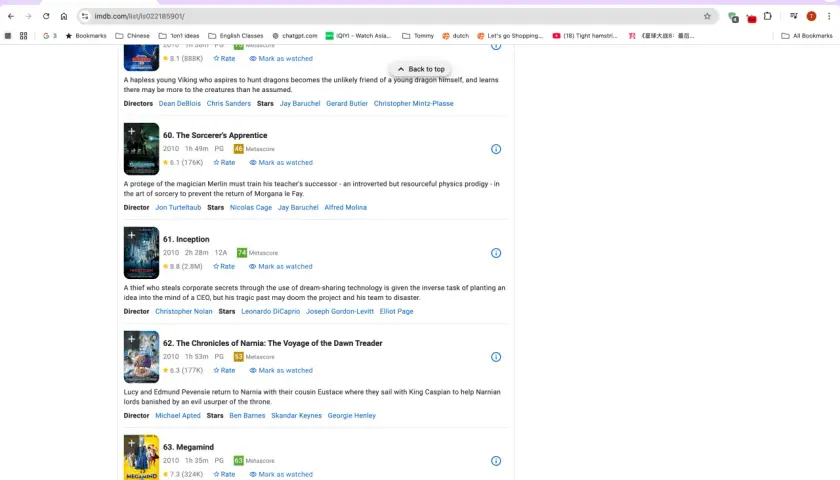
Task: Open dutch bookmark
Action: point(455,35)
